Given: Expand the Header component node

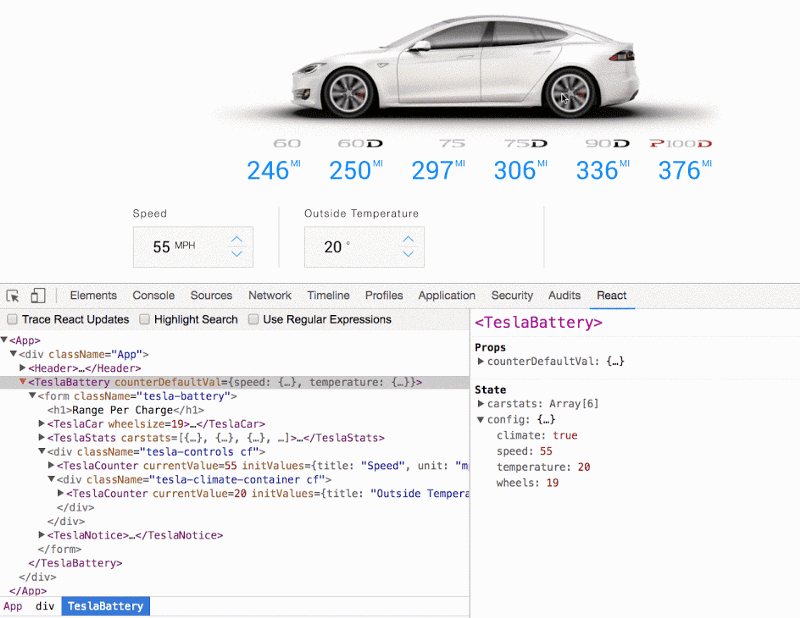Looking at the screenshot, I should pos(23,368).
